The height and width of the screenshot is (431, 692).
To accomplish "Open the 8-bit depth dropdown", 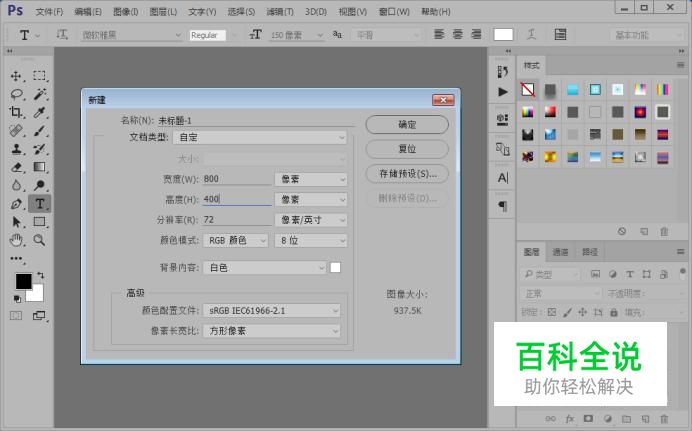I will click(x=311, y=240).
